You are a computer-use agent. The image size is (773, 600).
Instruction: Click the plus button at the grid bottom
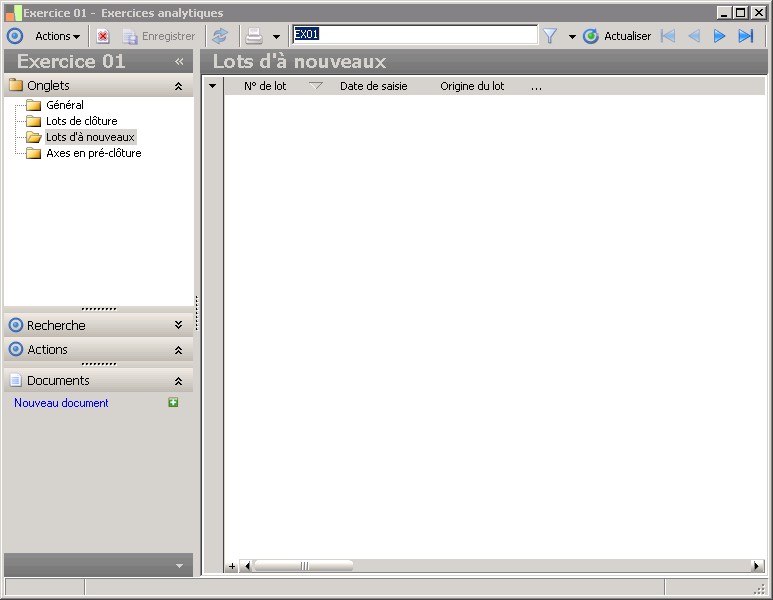[x=232, y=566]
